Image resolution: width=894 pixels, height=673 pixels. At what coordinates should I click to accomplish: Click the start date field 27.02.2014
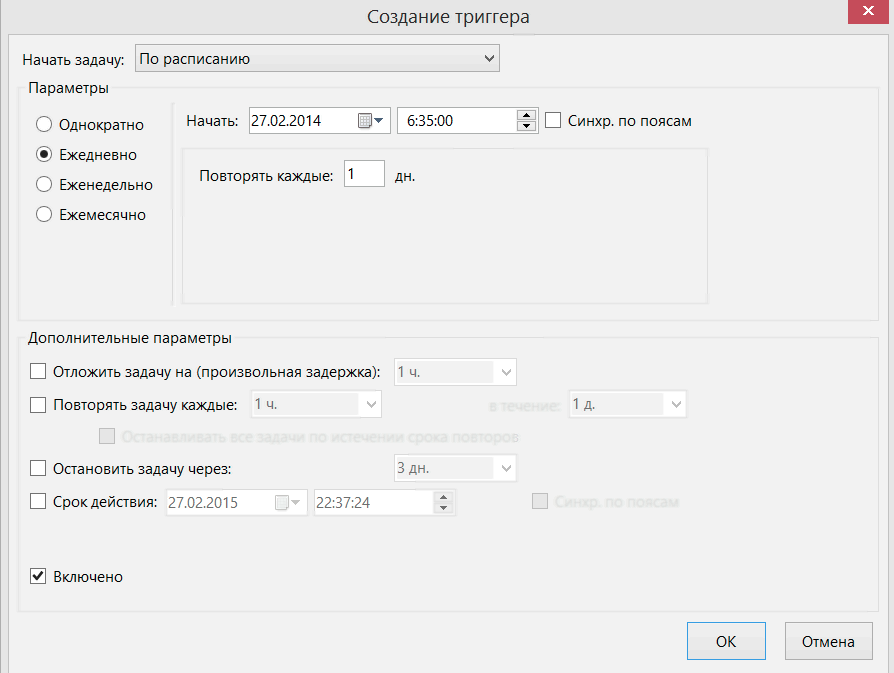[298, 121]
